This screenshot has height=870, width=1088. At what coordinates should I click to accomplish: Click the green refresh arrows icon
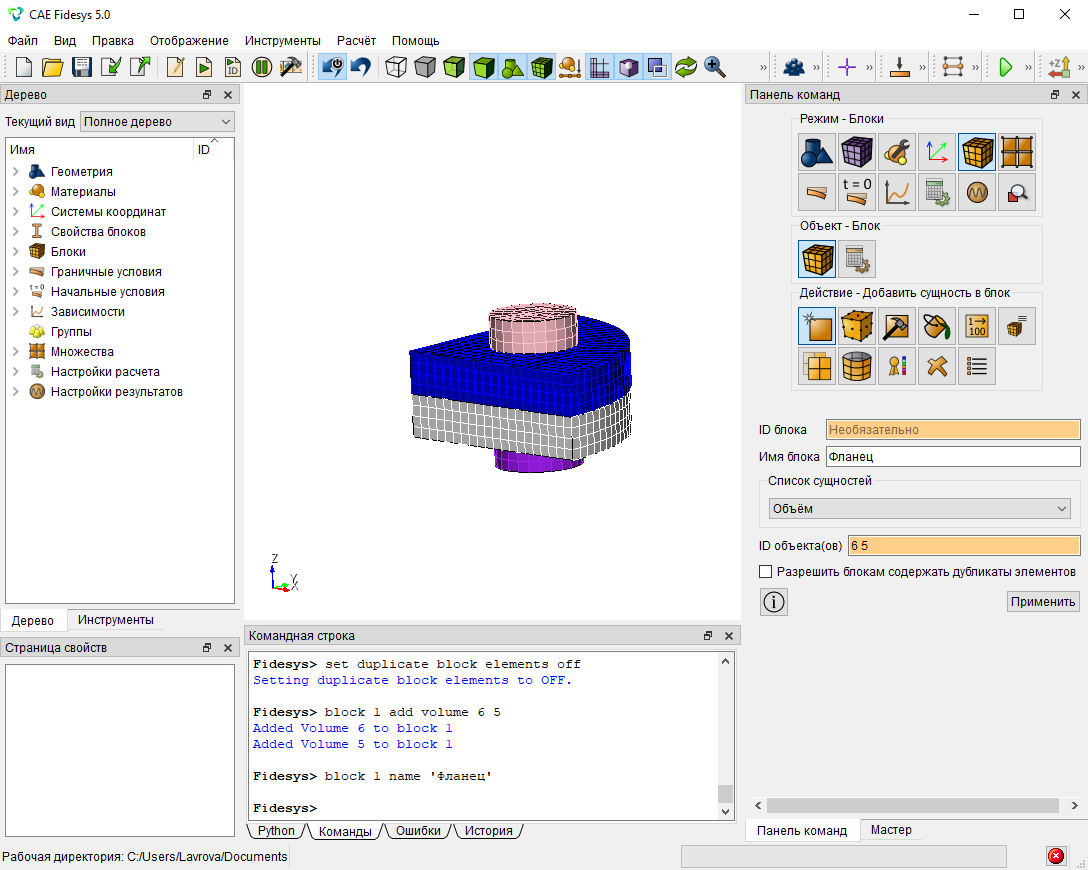[686, 67]
